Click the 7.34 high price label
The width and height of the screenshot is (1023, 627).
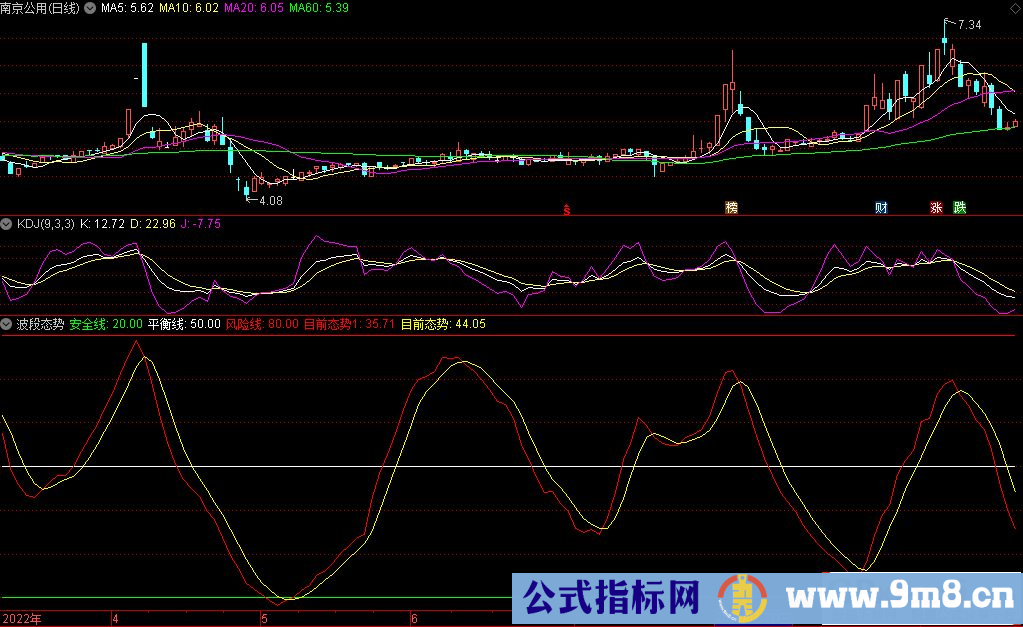(970, 25)
